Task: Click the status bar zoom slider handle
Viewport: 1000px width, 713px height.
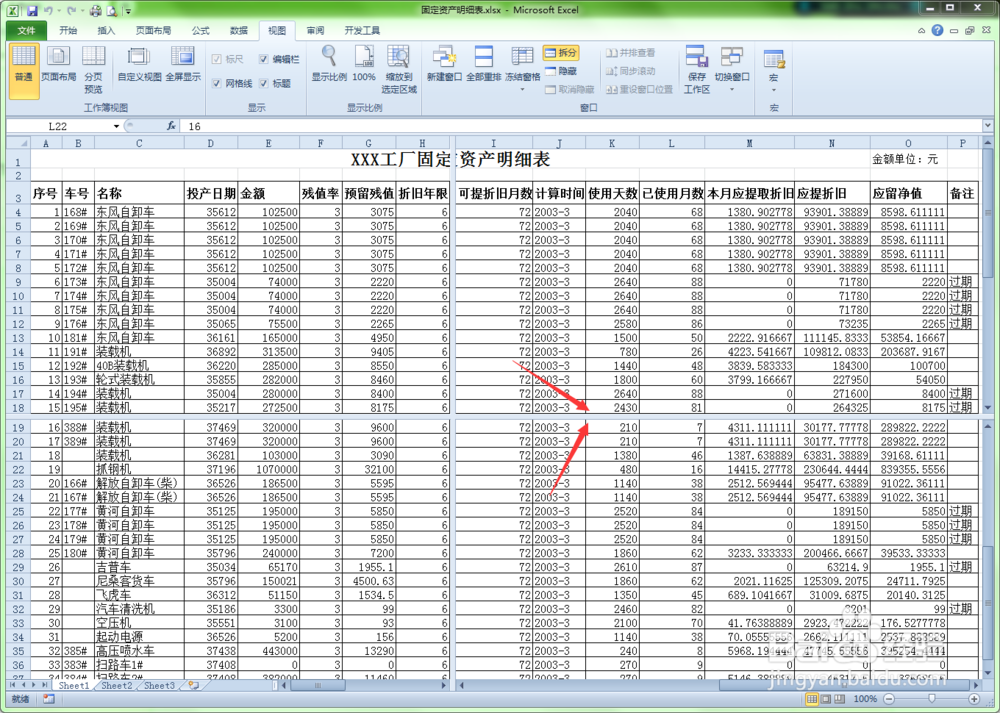Action: click(931, 699)
